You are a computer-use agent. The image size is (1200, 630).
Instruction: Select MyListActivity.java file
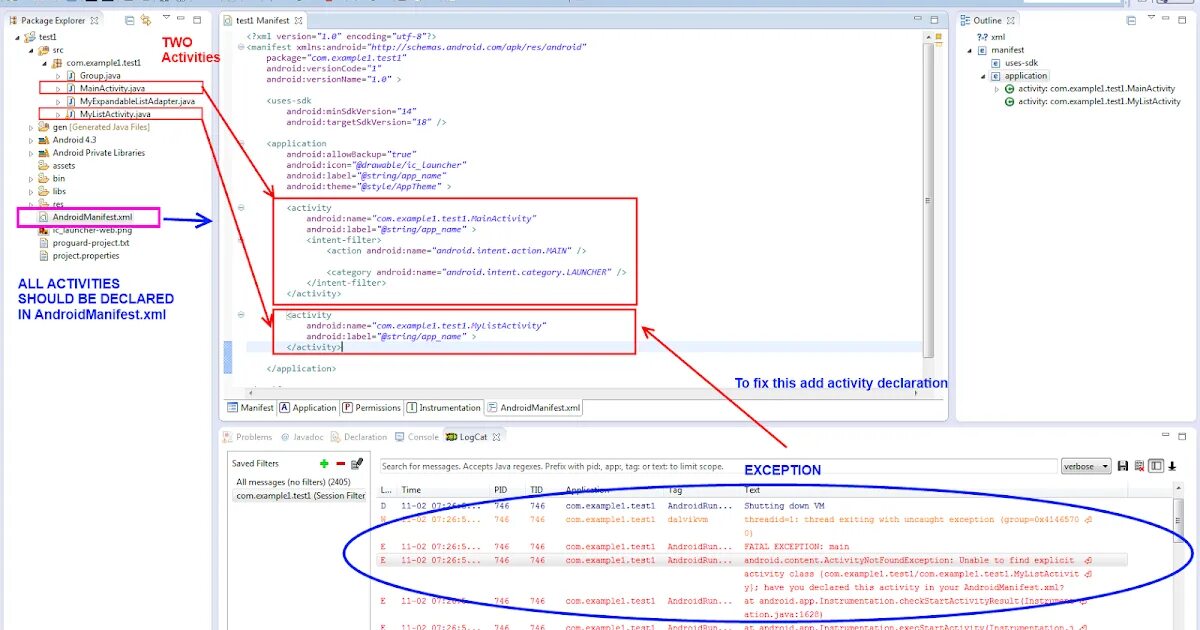pos(115,114)
